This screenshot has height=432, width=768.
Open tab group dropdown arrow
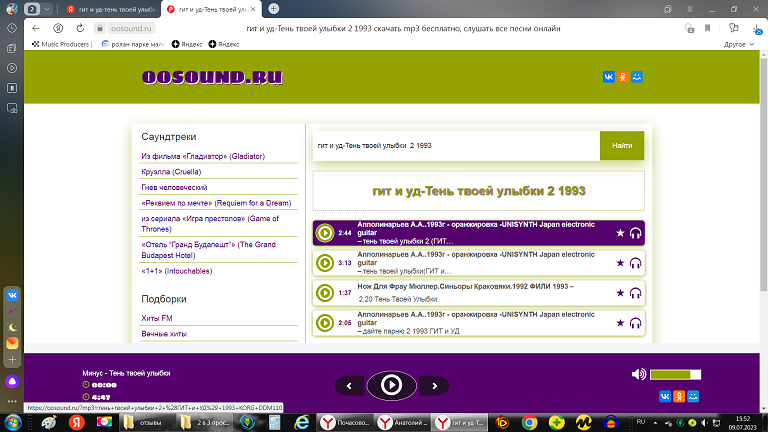47,9
